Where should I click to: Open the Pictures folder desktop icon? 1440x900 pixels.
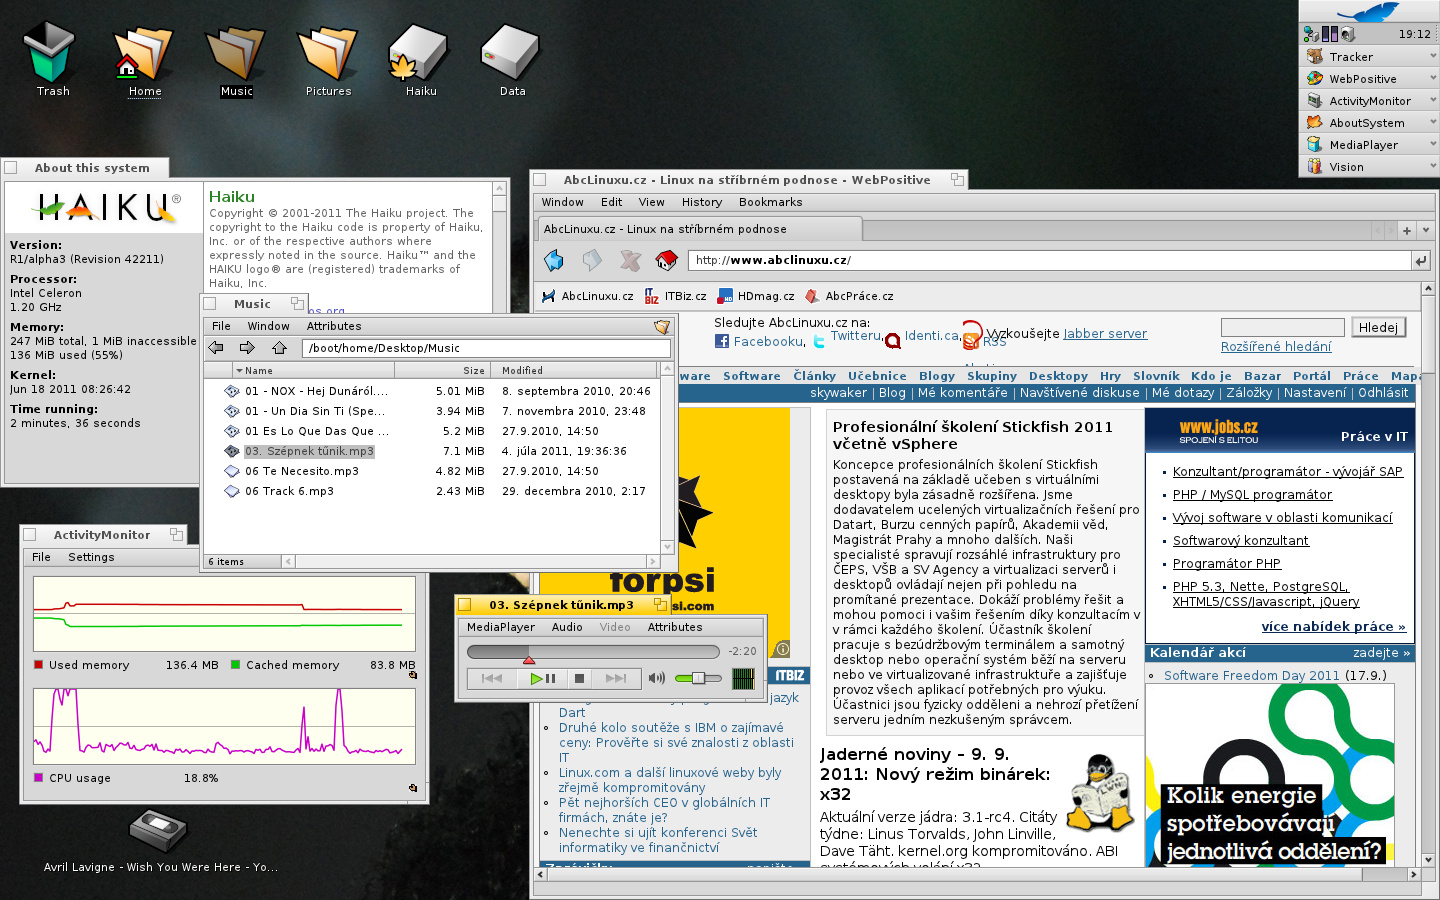(x=328, y=54)
